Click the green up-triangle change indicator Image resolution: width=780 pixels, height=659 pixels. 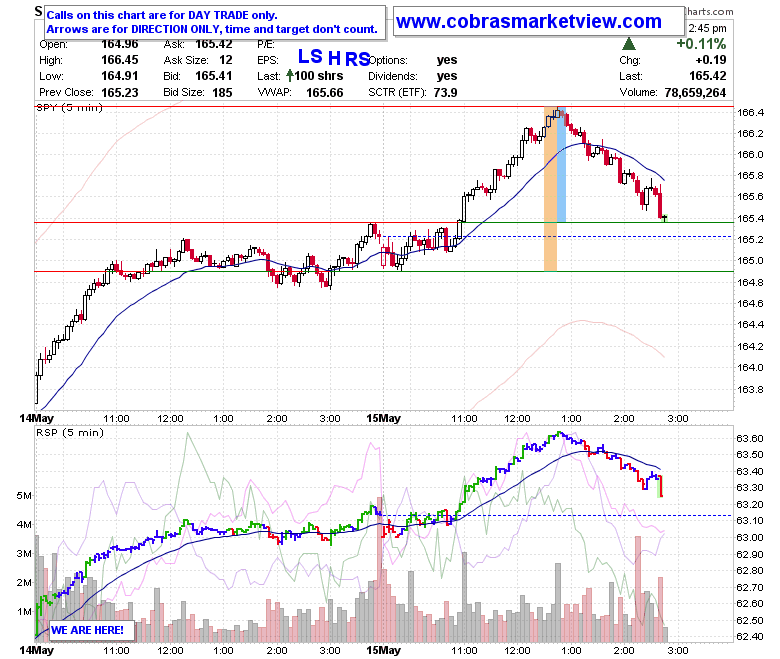coord(629,44)
